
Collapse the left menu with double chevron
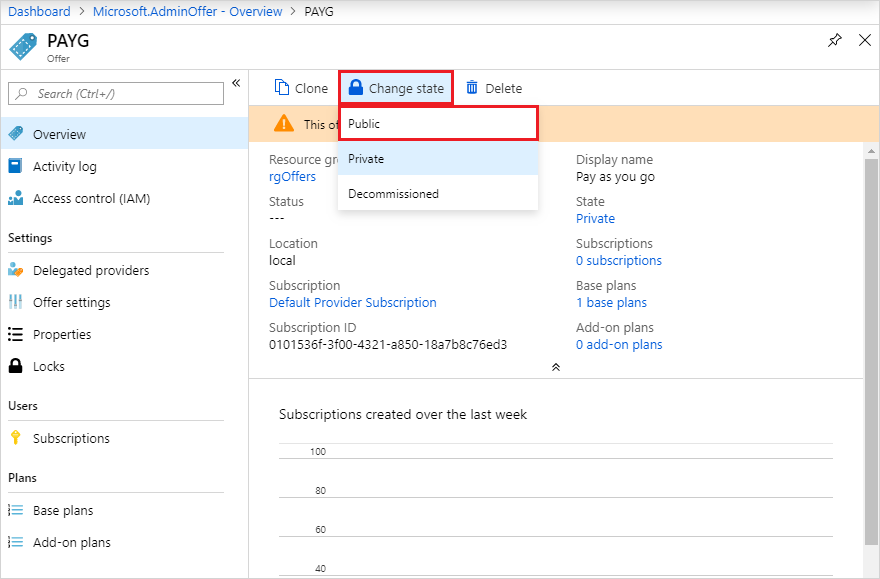point(236,83)
